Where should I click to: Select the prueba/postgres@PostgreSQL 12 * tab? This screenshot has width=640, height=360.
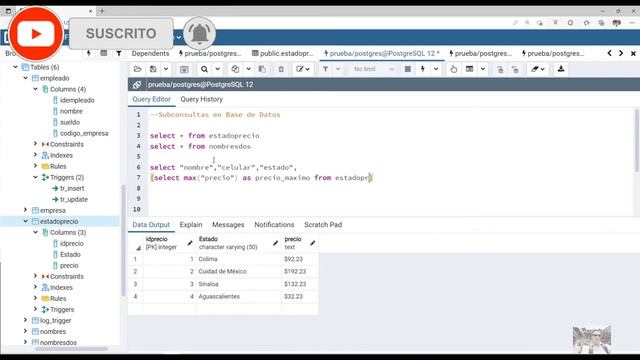click(x=382, y=53)
